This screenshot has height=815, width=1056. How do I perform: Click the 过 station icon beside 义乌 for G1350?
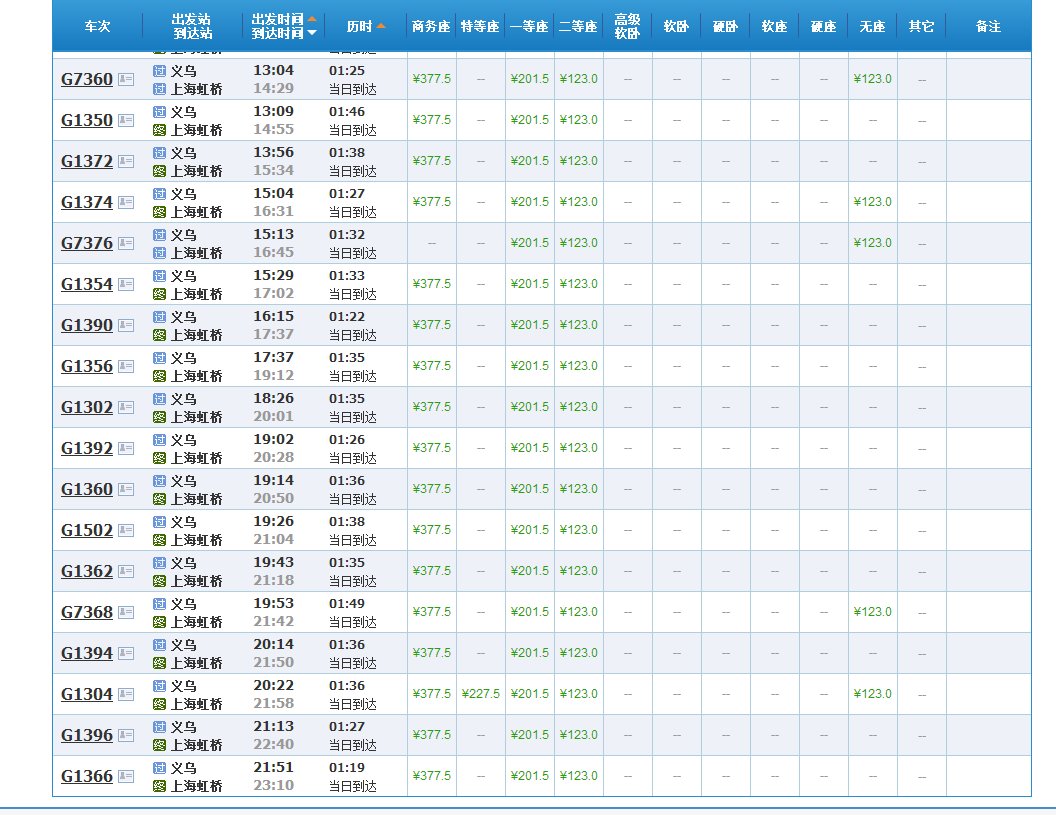pos(158,112)
